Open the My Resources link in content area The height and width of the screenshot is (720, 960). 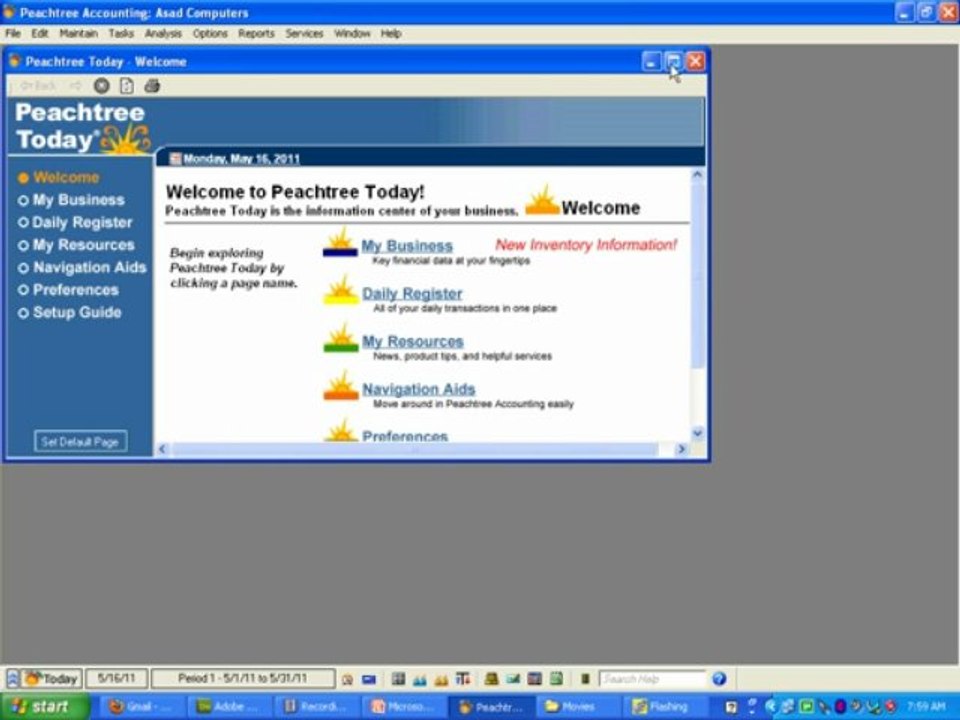tap(413, 342)
